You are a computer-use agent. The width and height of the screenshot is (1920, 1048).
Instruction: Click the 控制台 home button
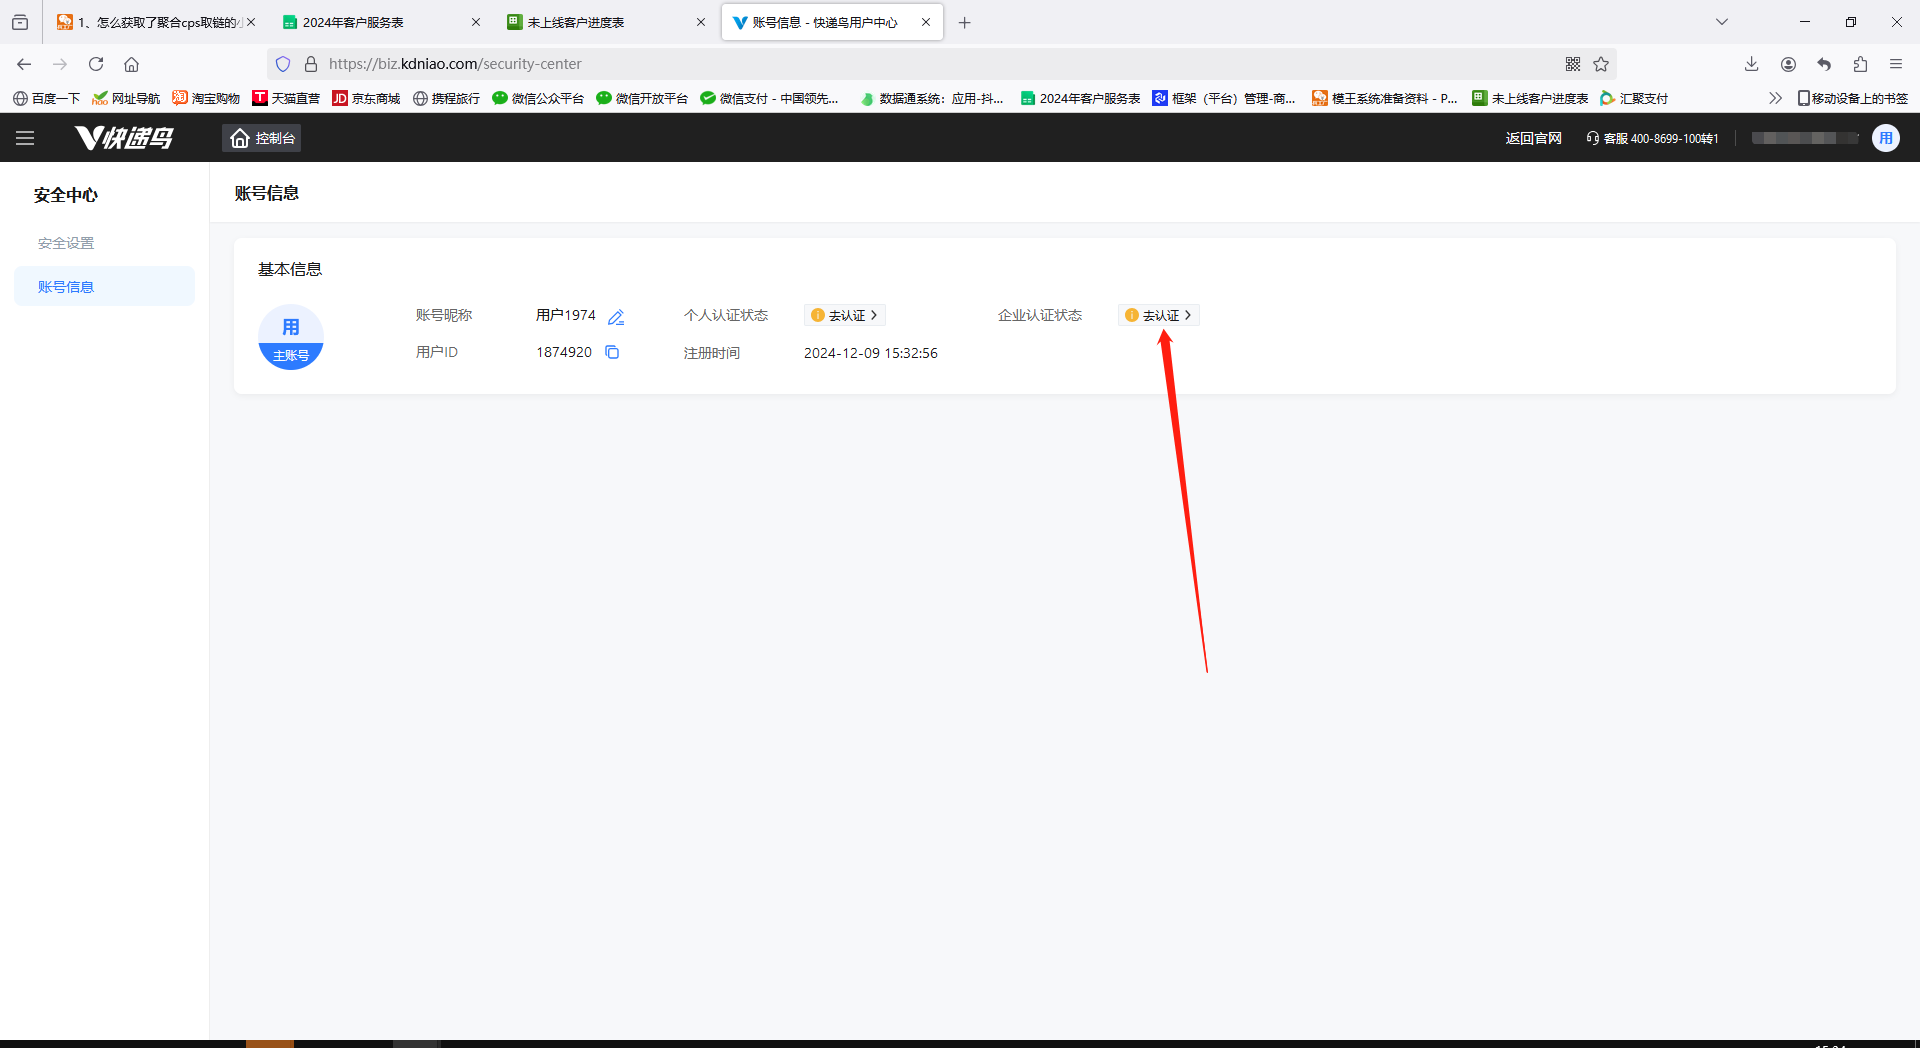pyautogui.click(x=262, y=138)
